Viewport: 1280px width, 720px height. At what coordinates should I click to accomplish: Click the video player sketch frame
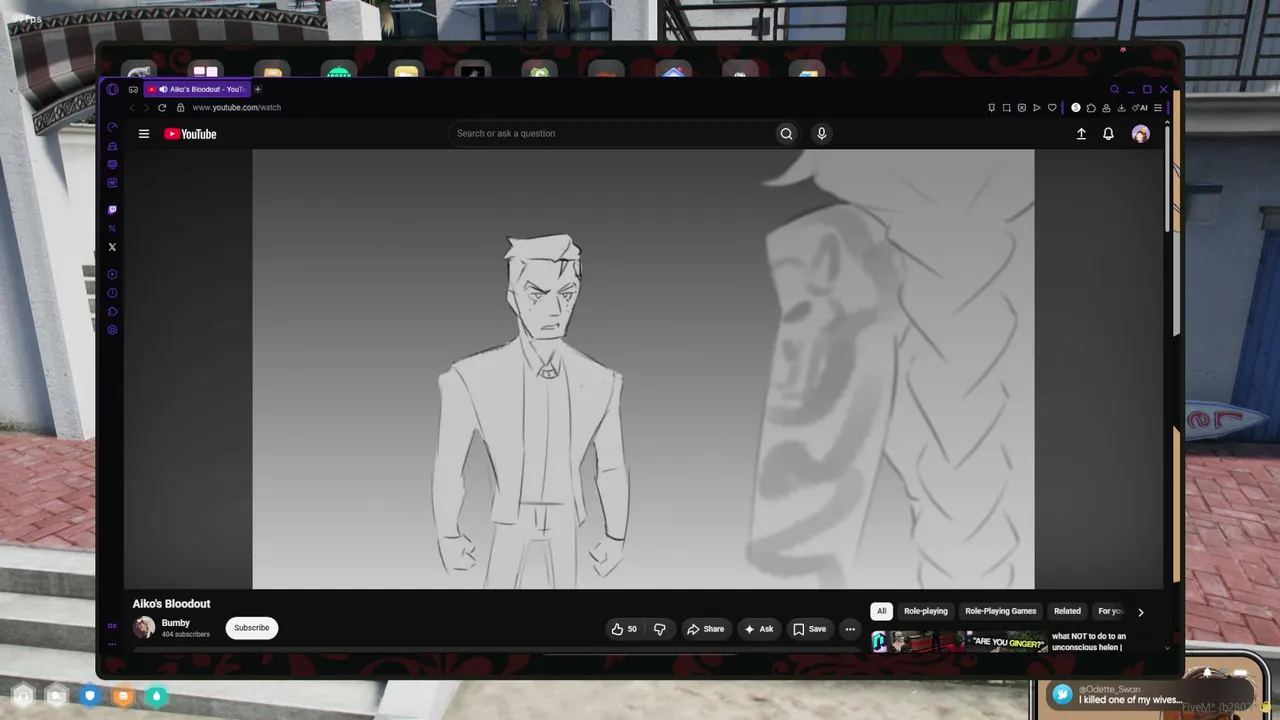click(643, 369)
